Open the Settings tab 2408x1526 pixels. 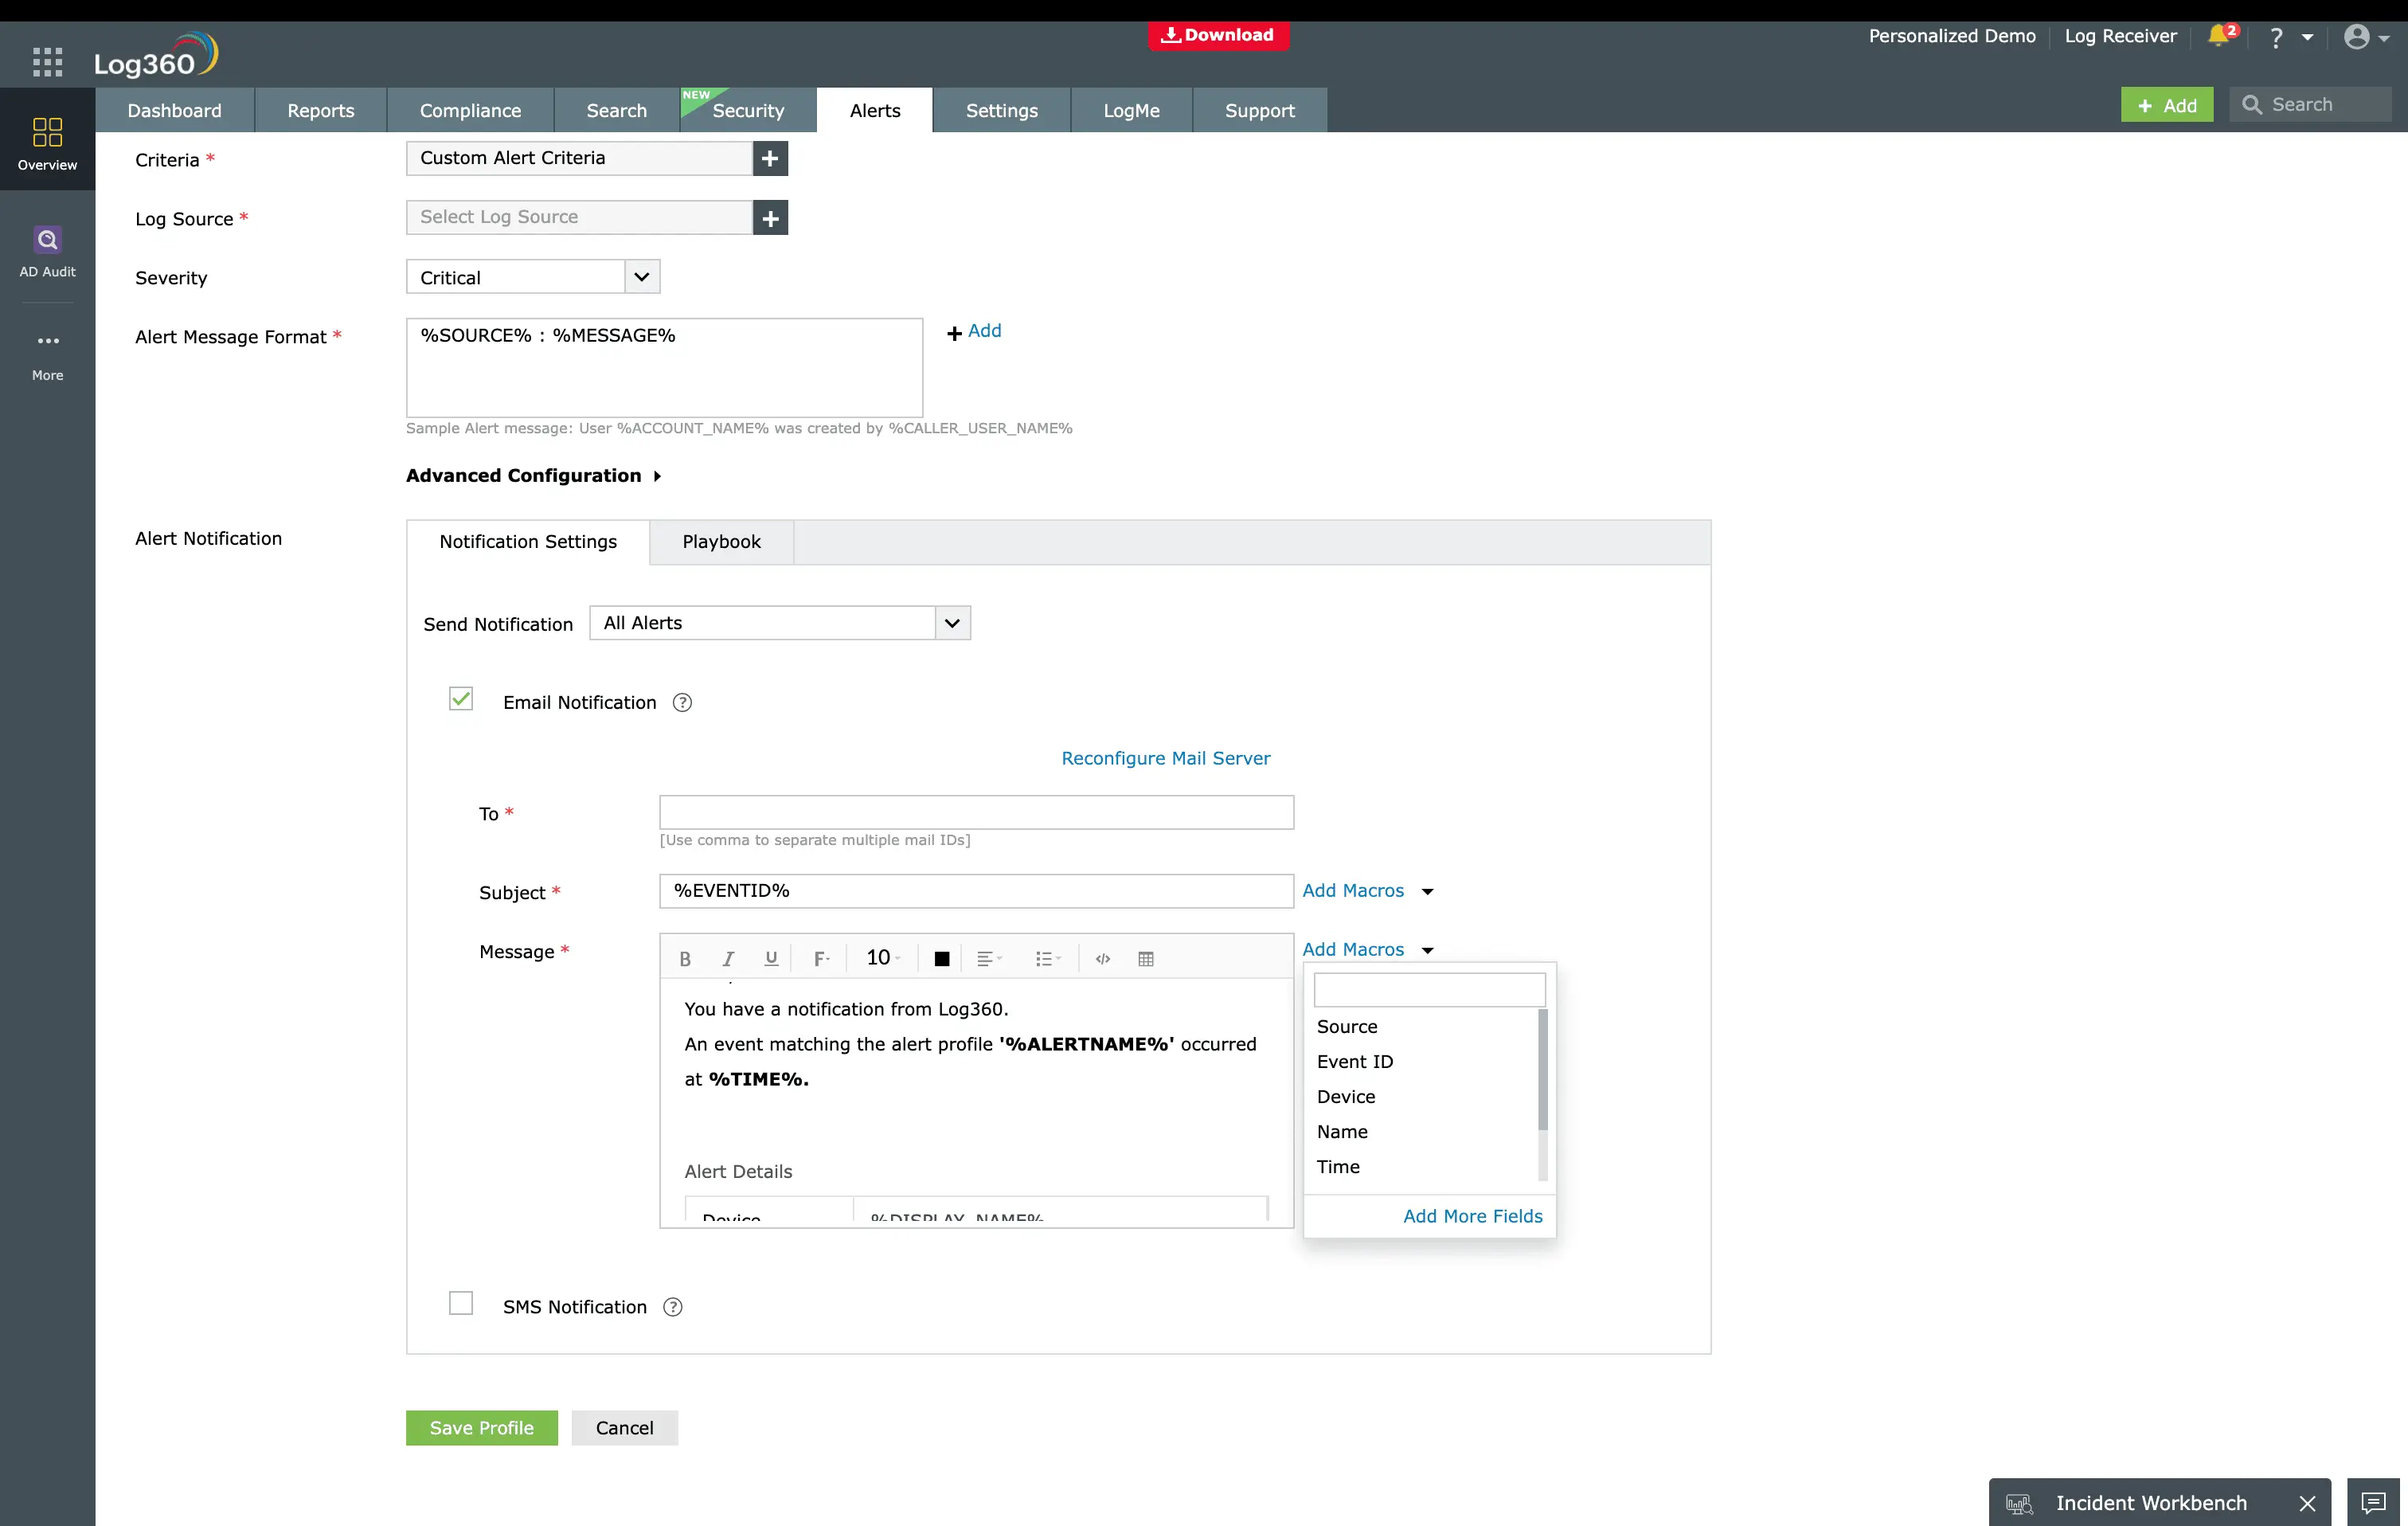1001,110
